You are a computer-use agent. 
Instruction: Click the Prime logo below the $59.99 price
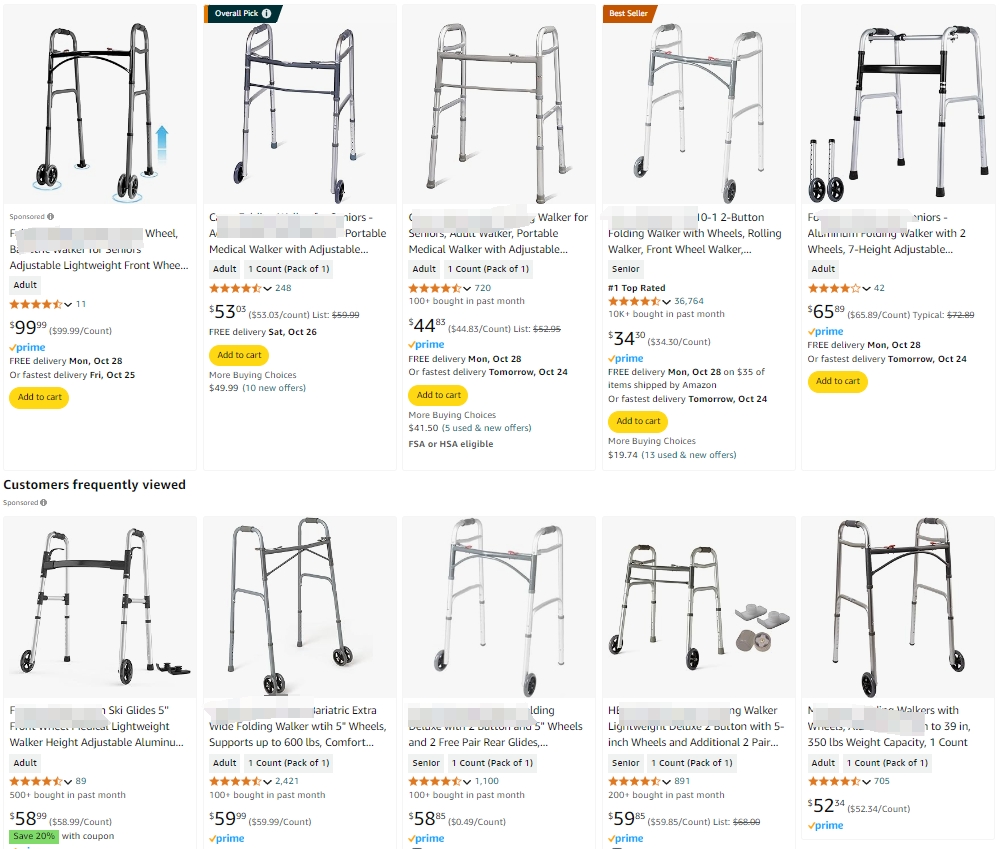click(227, 839)
